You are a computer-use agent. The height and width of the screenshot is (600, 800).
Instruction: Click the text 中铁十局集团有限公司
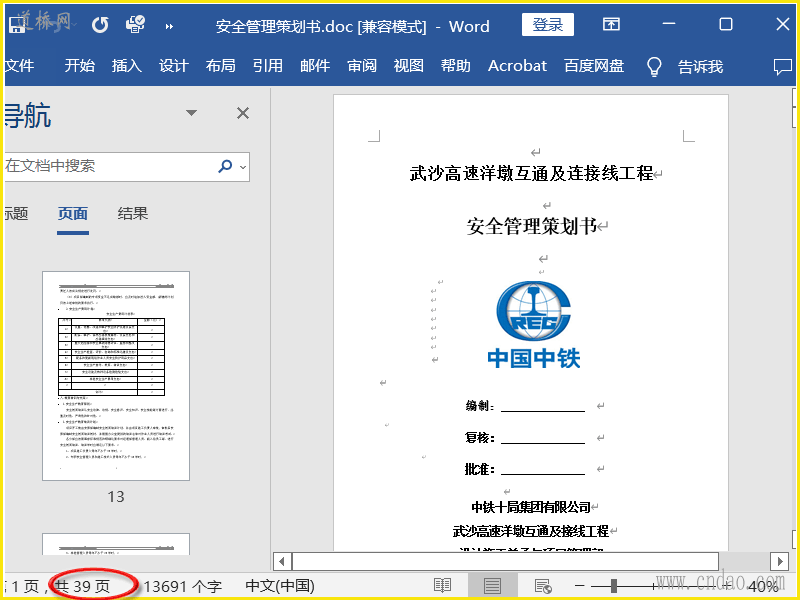pyautogui.click(x=531, y=507)
